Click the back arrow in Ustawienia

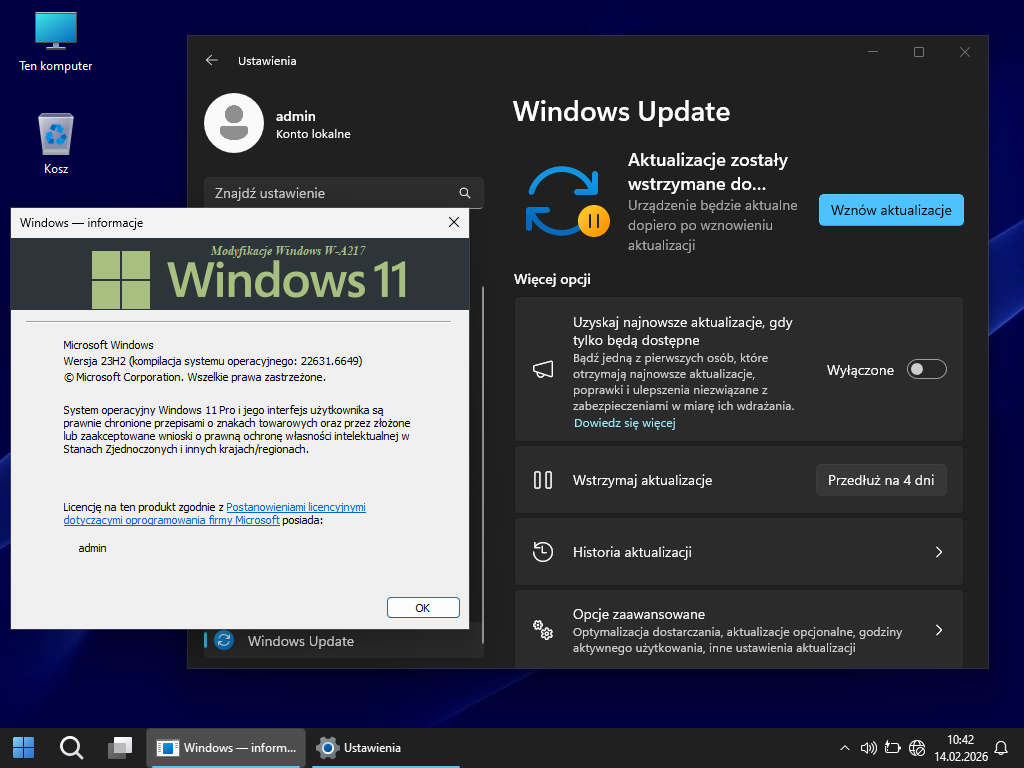click(x=211, y=60)
